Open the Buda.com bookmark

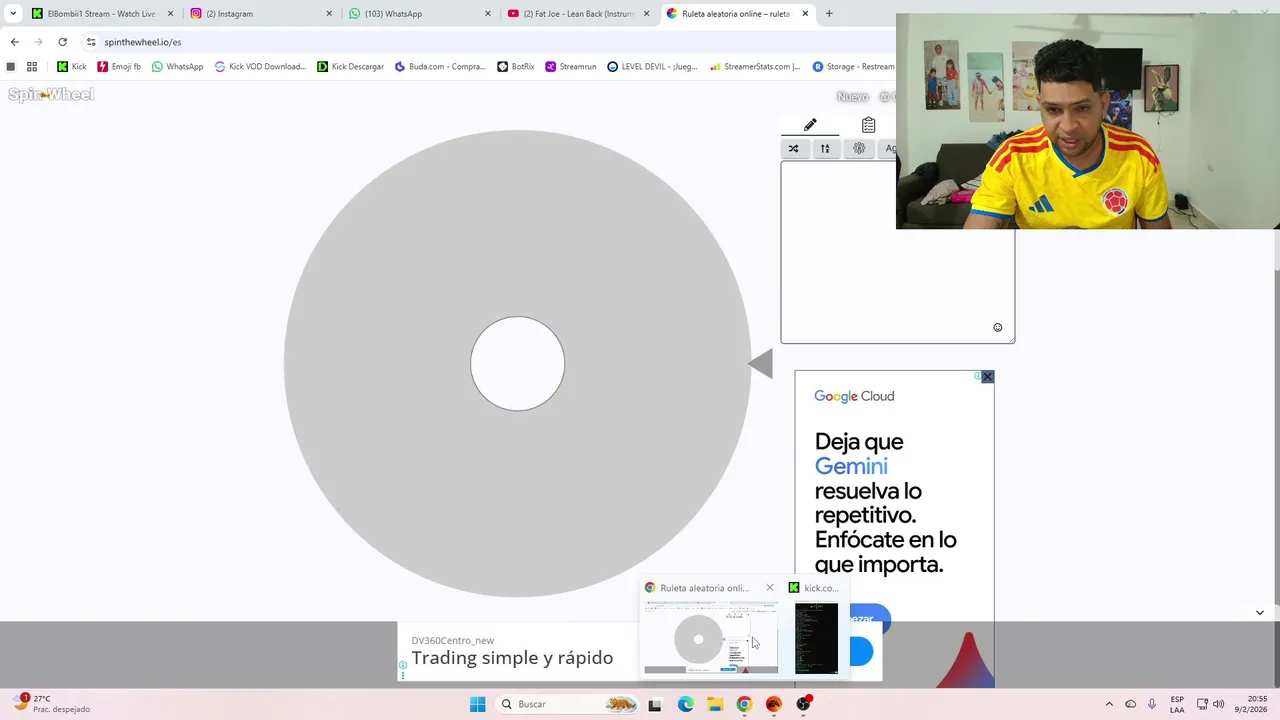(440, 67)
